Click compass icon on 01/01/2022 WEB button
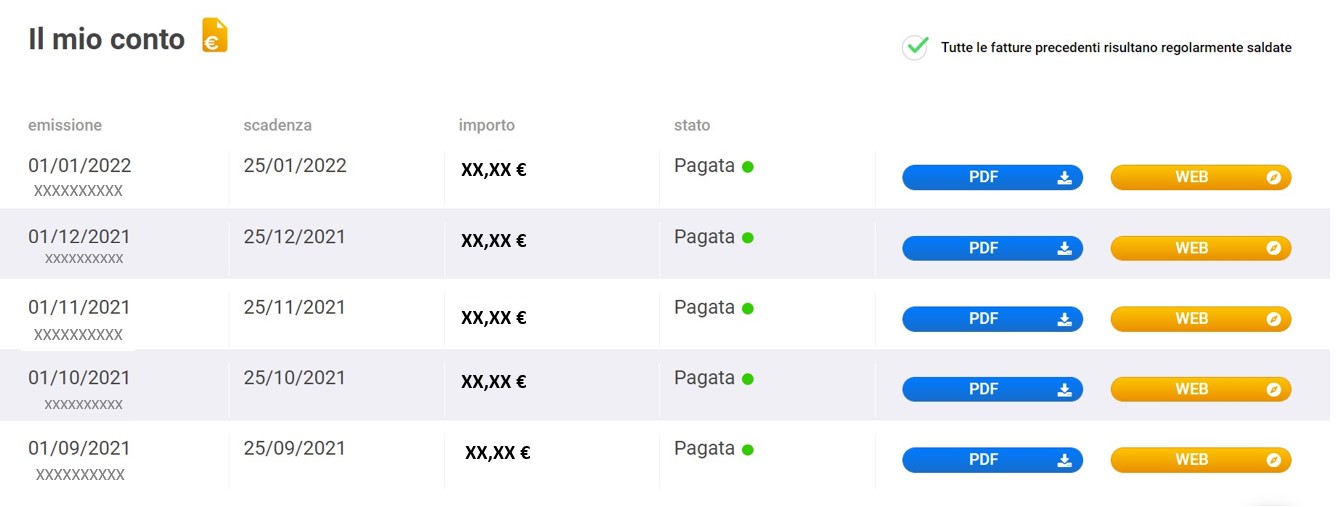Screen dimensions: 1340x507 1273,178
